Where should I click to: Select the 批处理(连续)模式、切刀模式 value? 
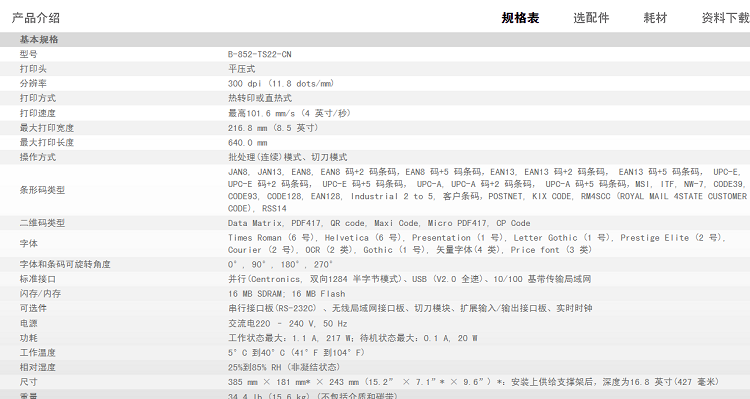pos(287,157)
